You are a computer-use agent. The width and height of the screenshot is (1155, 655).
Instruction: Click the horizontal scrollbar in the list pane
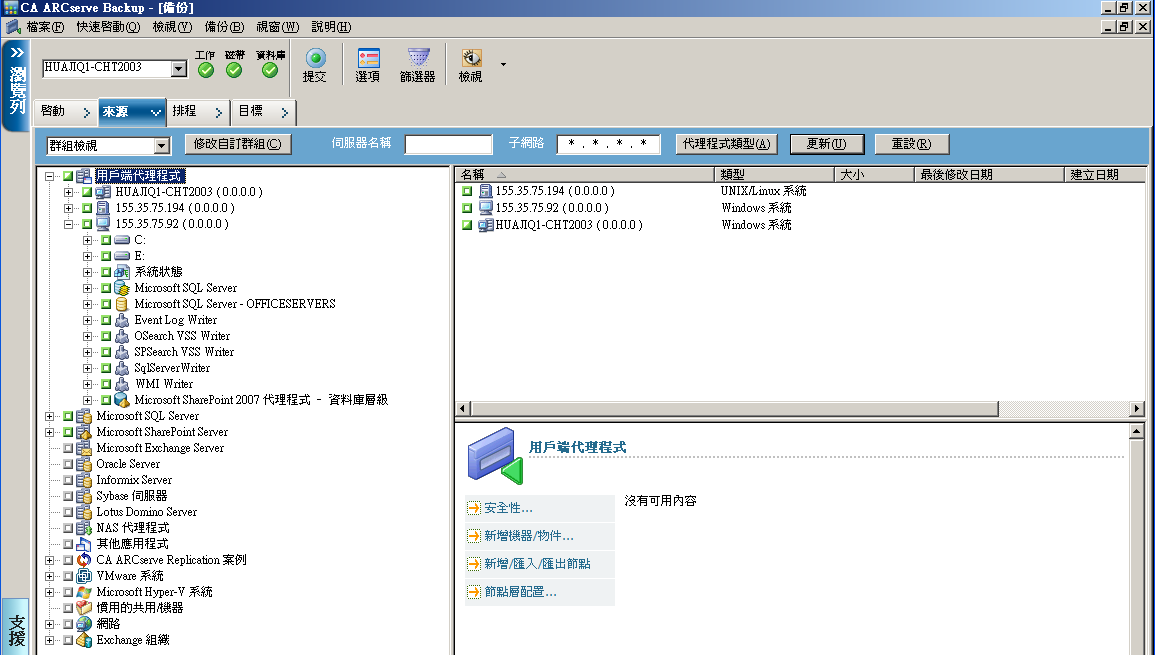click(734, 408)
